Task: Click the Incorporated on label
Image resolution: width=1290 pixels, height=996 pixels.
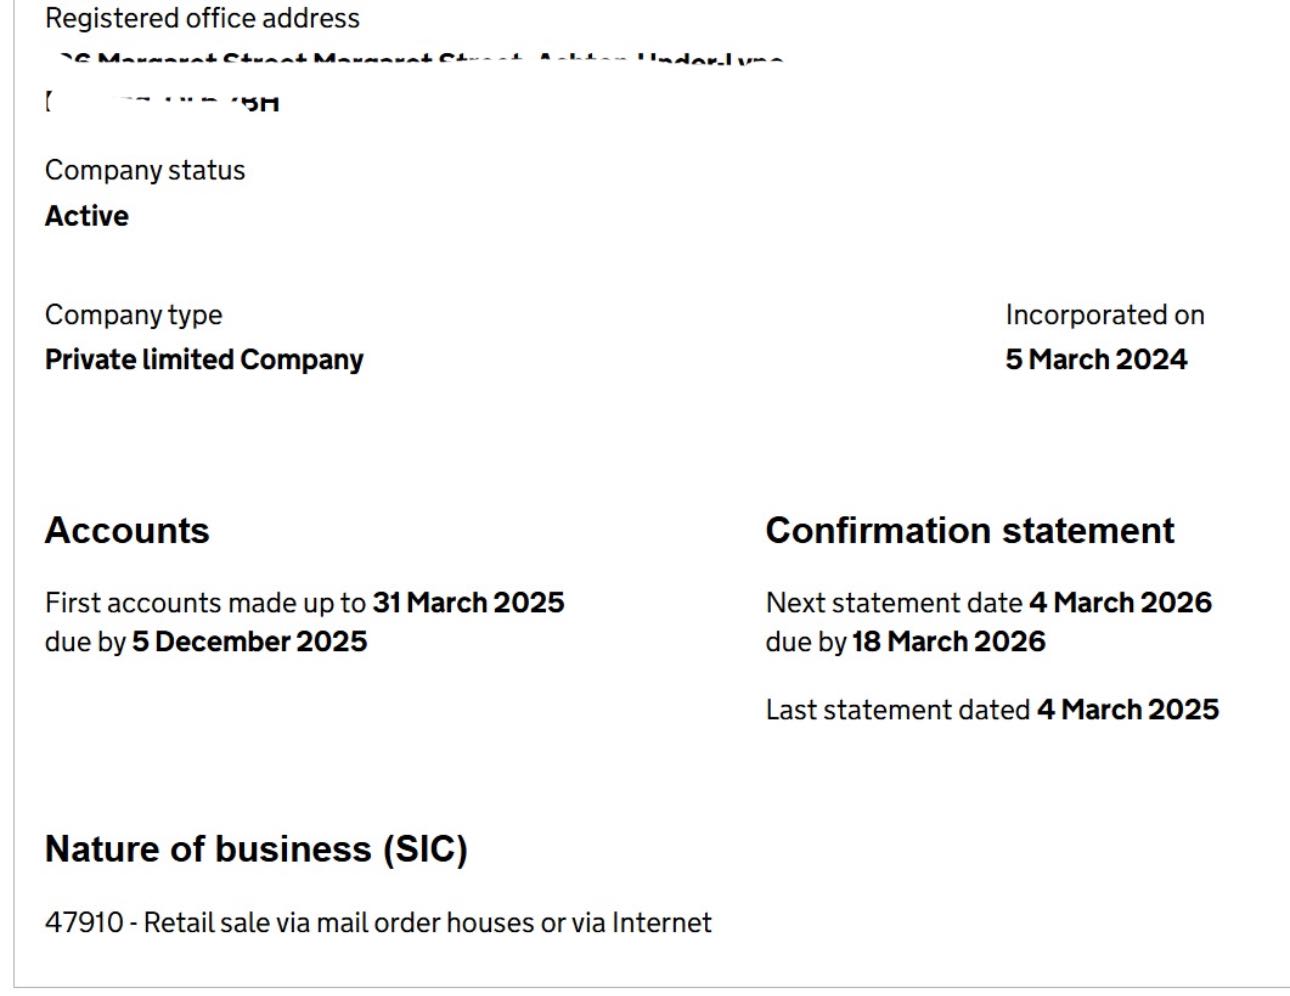Action: pos(1105,315)
